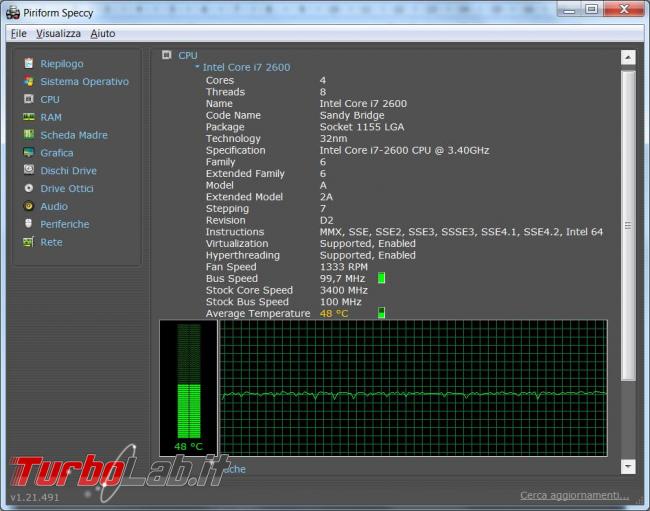The width and height of the screenshot is (650, 511).
Task: Select the 32nm technology value
Action: point(333,138)
